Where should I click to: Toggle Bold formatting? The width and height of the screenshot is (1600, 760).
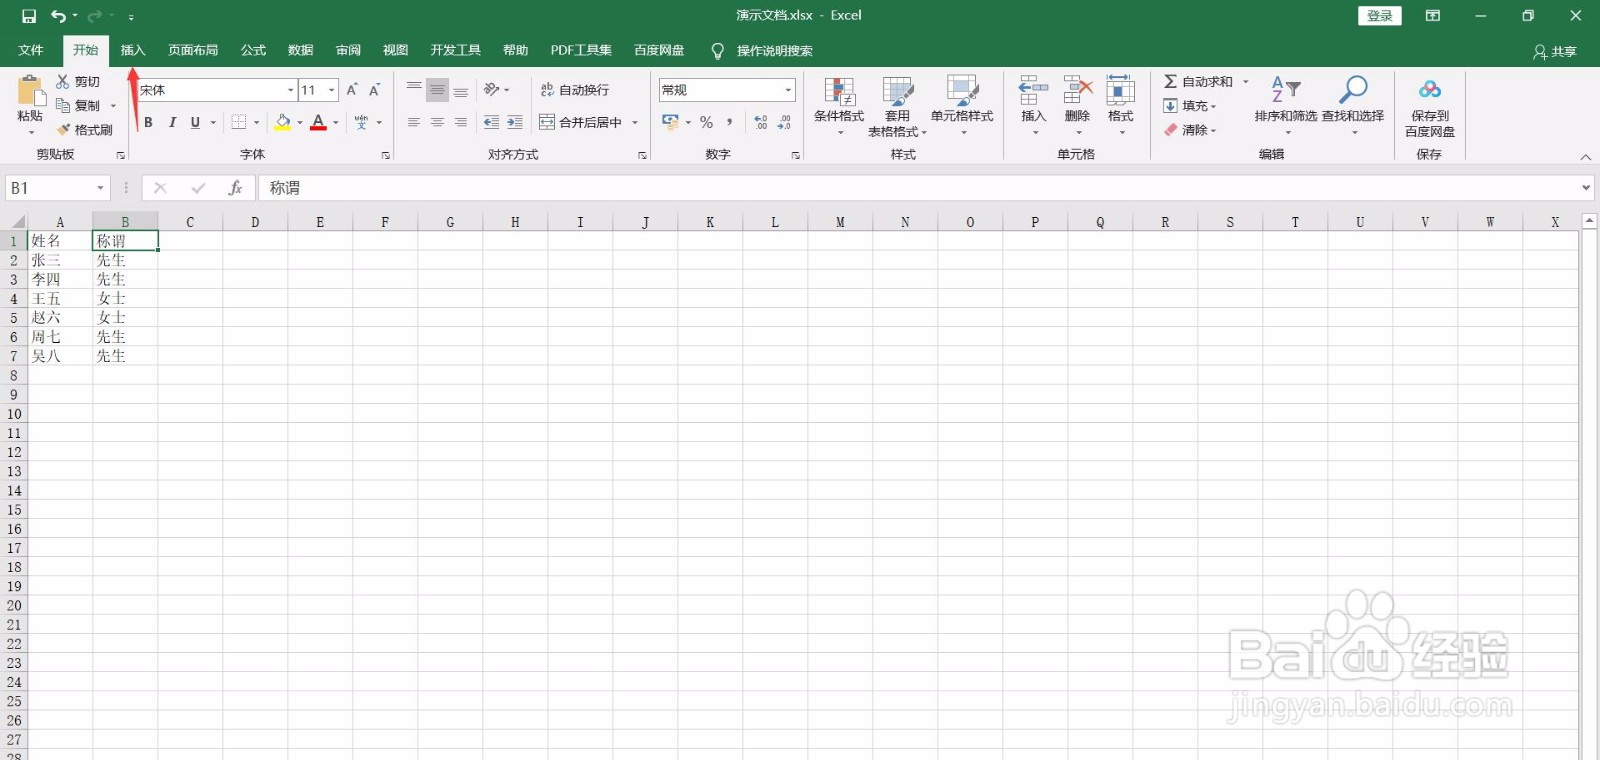click(x=148, y=122)
